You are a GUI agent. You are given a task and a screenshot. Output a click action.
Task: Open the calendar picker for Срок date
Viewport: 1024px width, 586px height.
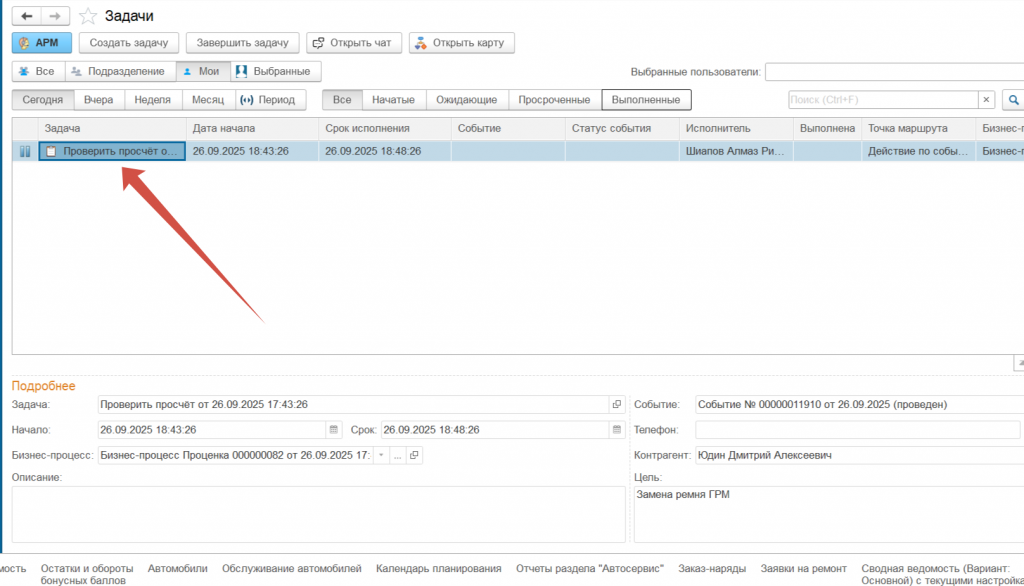[616, 430]
